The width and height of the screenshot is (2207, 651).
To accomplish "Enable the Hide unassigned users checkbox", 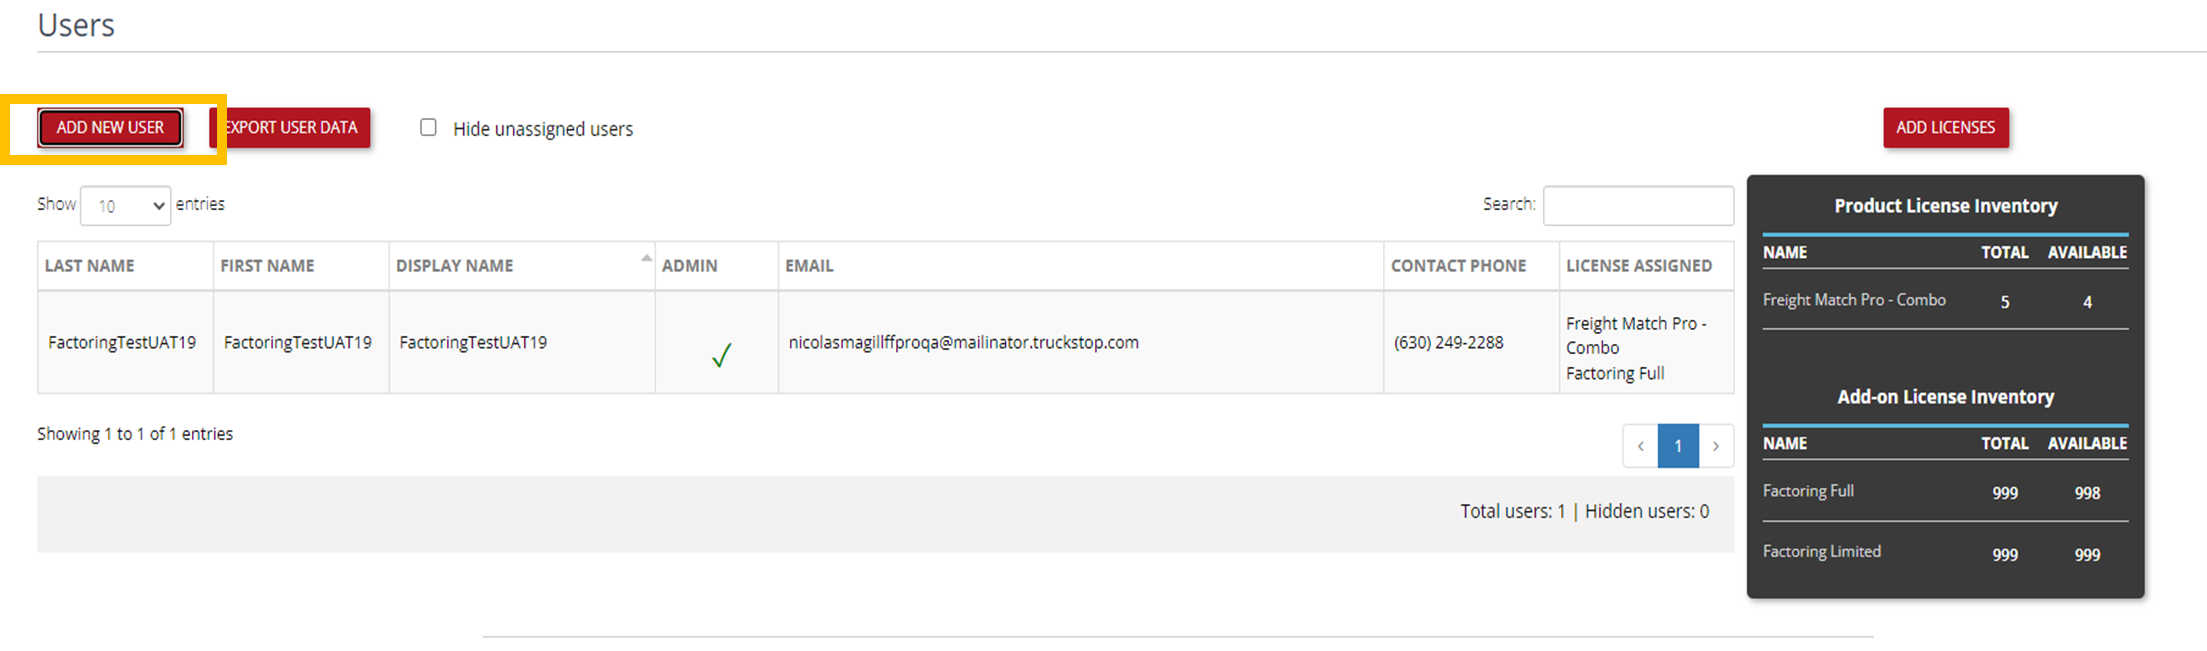I will click(x=428, y=126).
